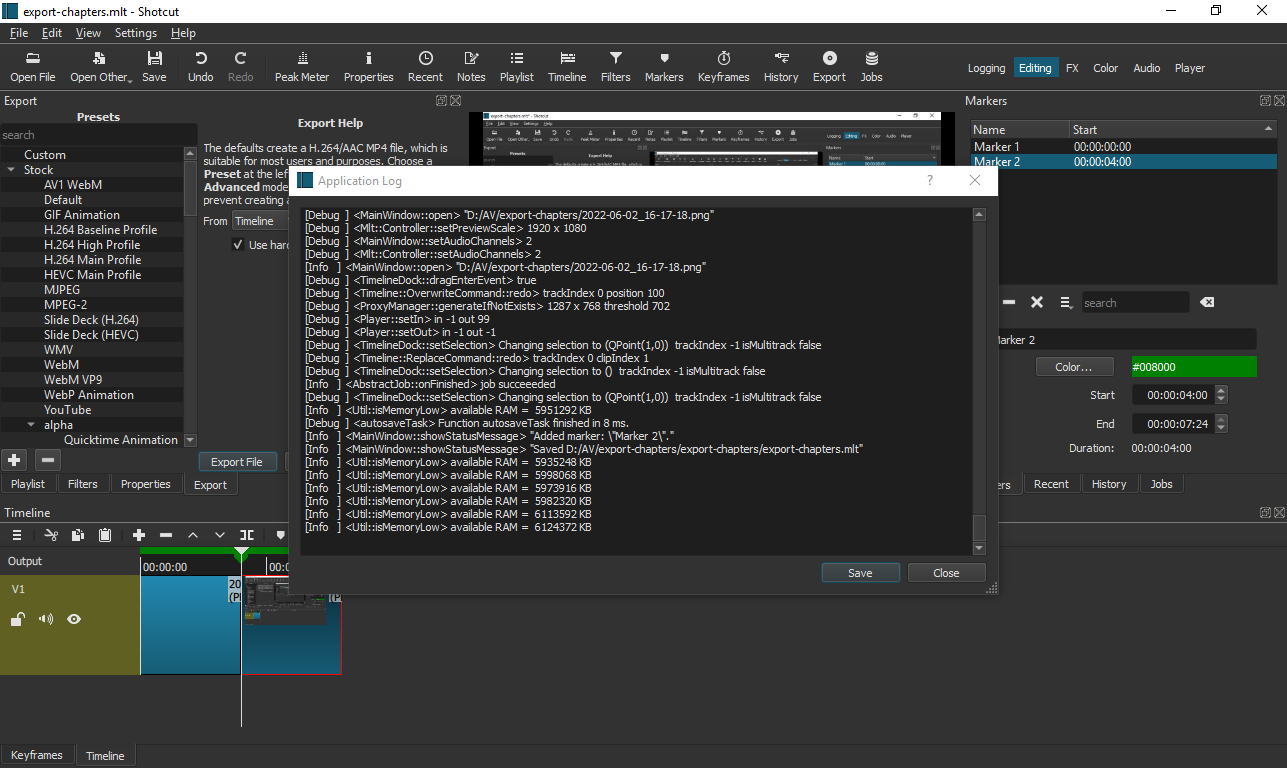The width and height of the screenshot is (1287, 768).
Task: Open the From Timeline dropdown
Action: [x=260, y=221]
